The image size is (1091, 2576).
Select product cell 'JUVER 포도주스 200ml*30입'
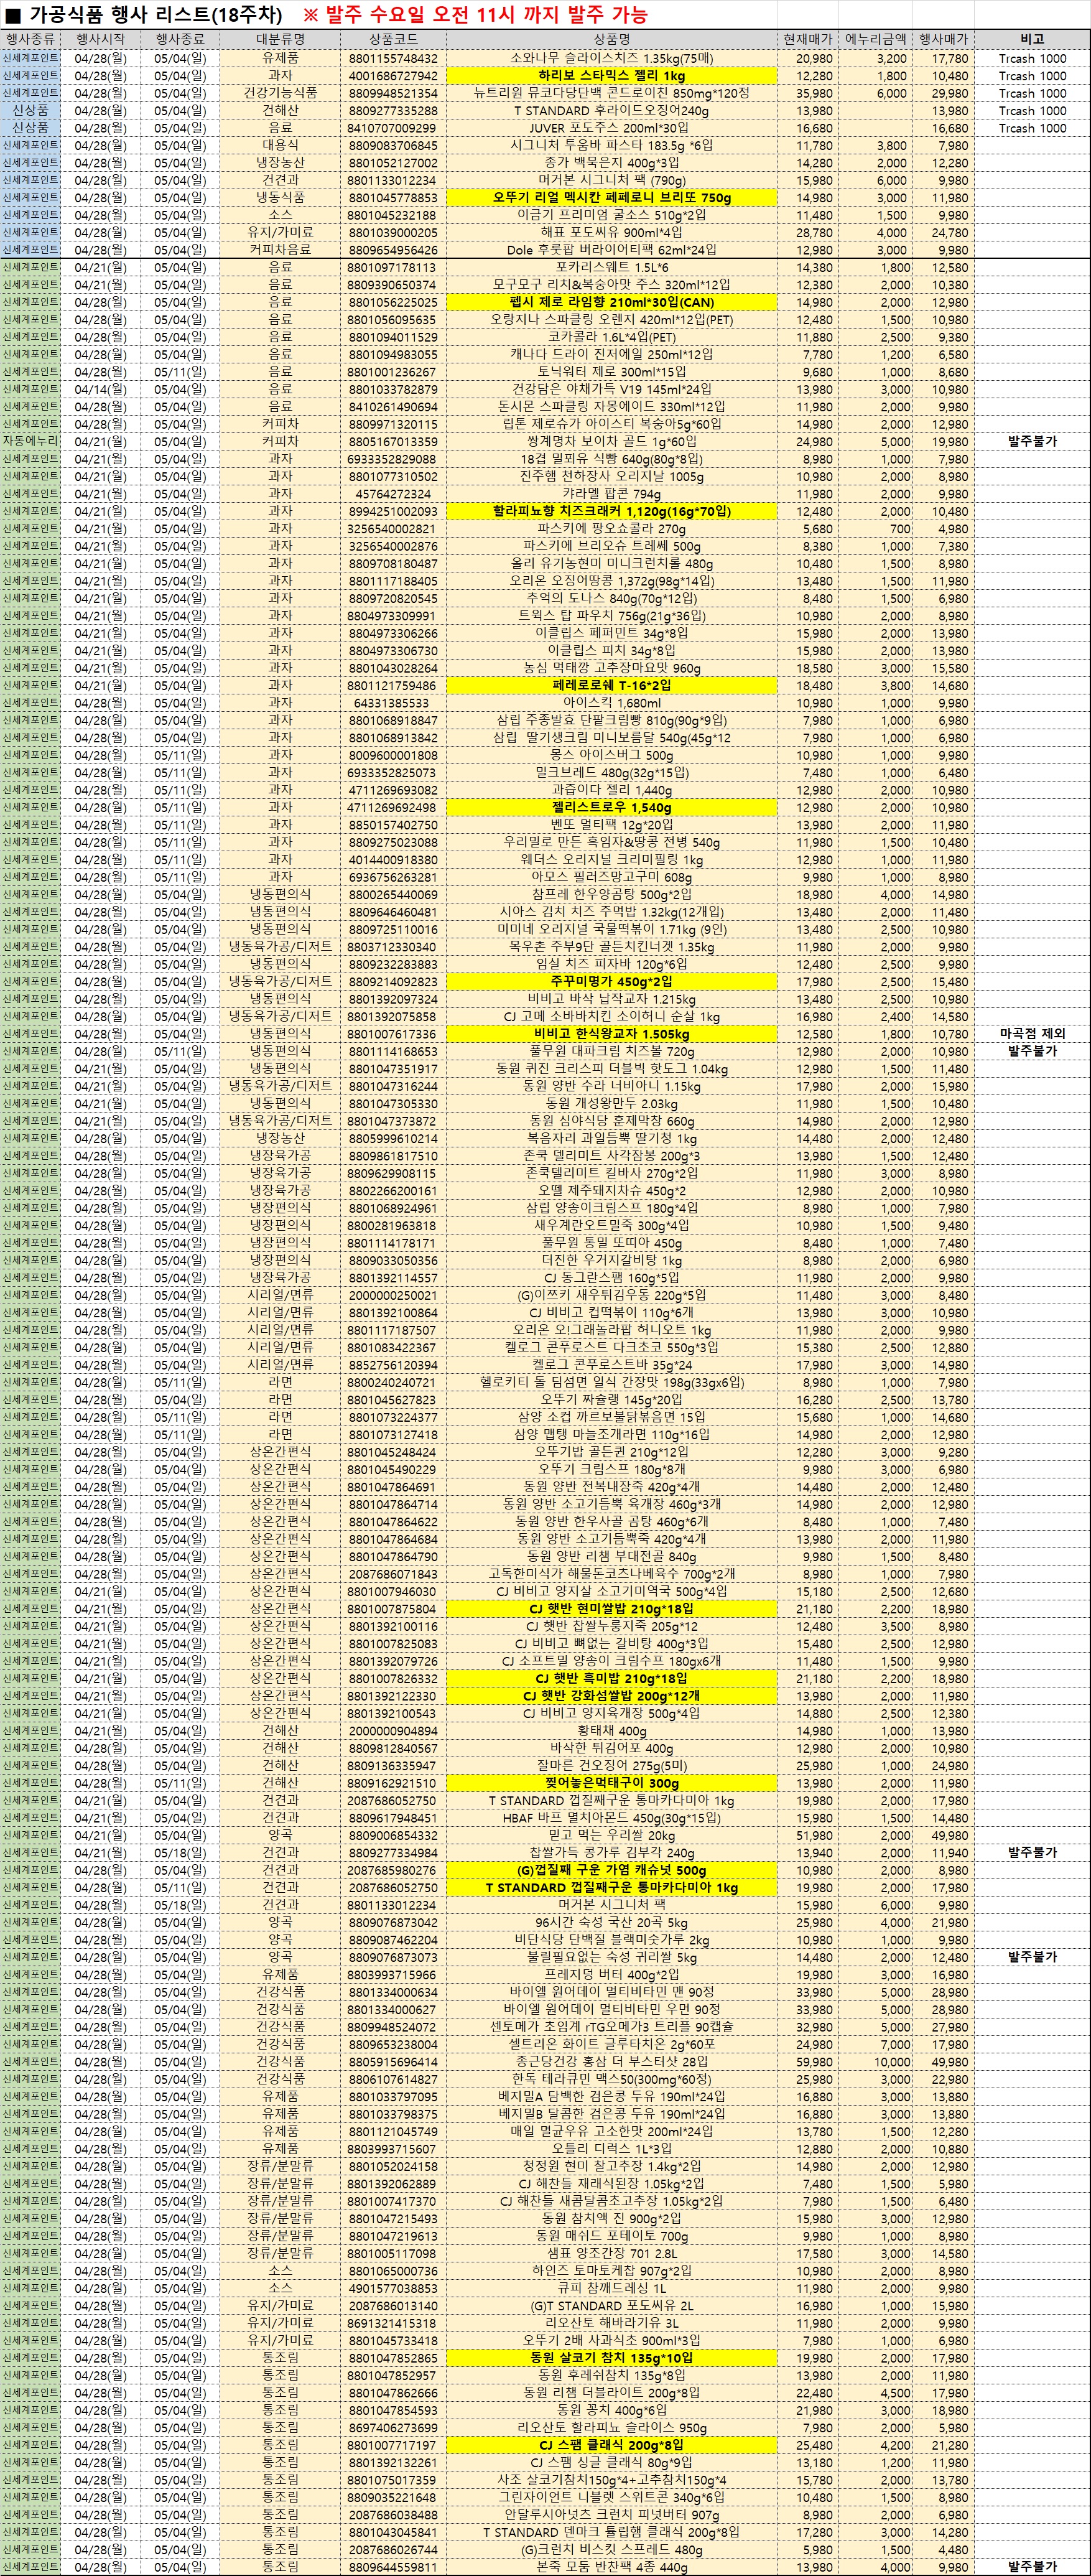tap(612, 128)
